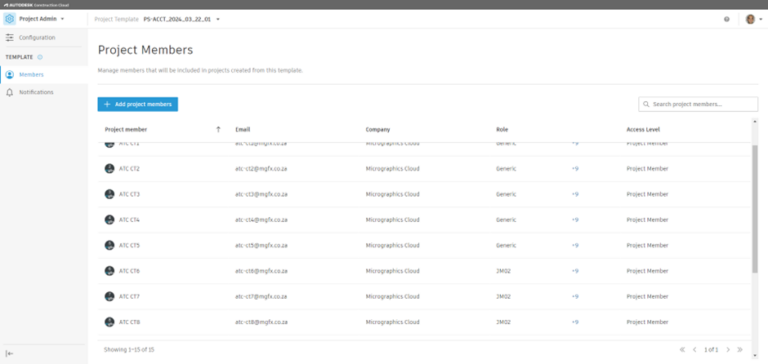Click the Role column header
The height and width of the screenshot is (364, 768).
click(x=502, y=130)
